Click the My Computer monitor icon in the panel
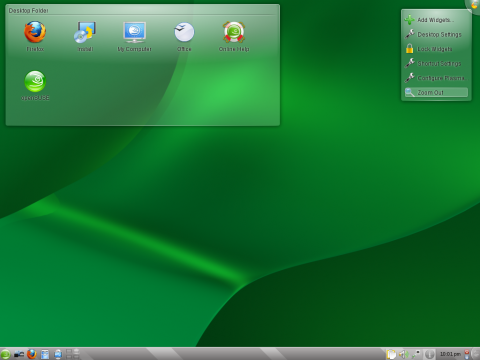The height and width of the screenshot is (360, 480). 58,354
